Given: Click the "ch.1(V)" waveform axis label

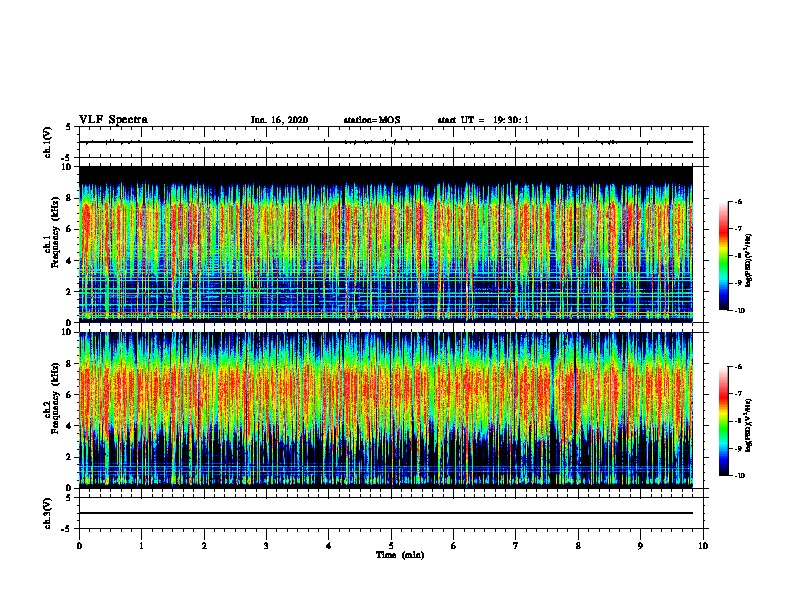Looking at the screenshot, I should [x=47, y=142].
